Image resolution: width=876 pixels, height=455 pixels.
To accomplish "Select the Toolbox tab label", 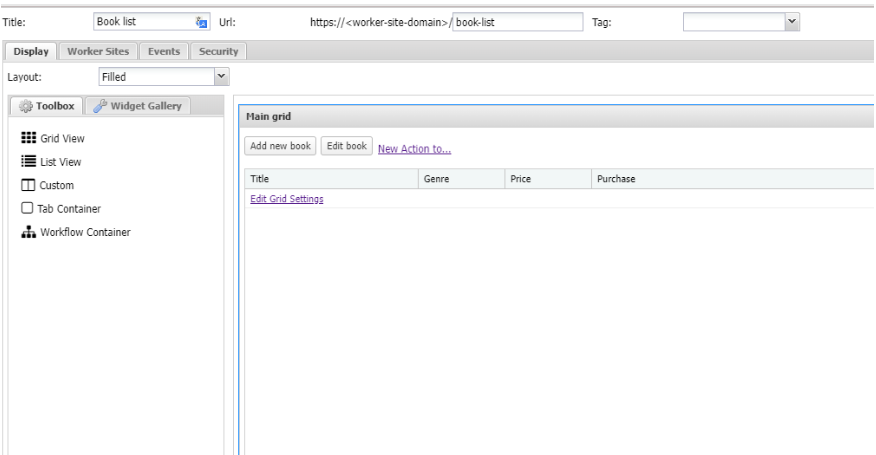I will point(55,106).
